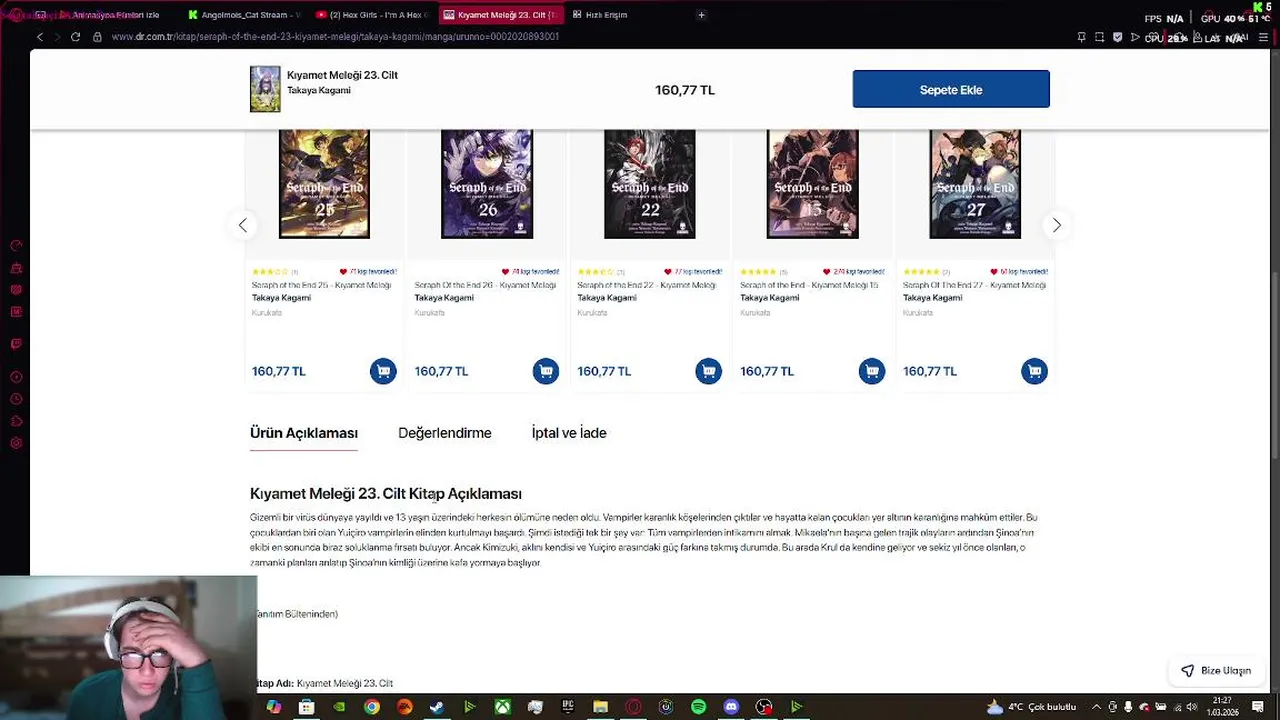Open Extensions cube icon in sidebar

pos(16,421)
